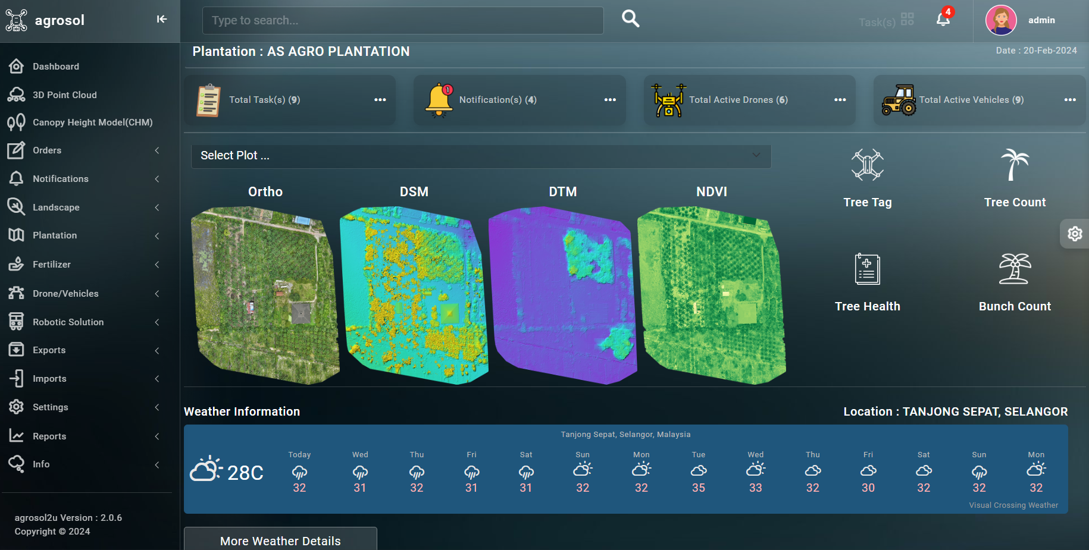Click the notification bell in header
Image resolution: width=1089 pixels, height=550 pixels.
[x=943, y=19]
